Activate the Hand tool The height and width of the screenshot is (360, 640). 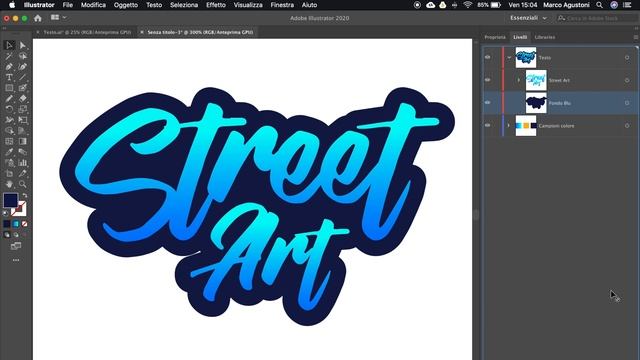tap(9, 184)
